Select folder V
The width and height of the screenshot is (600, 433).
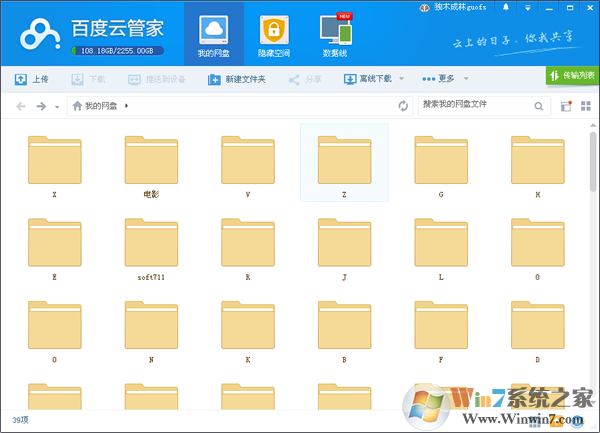[x=248, y=166]
